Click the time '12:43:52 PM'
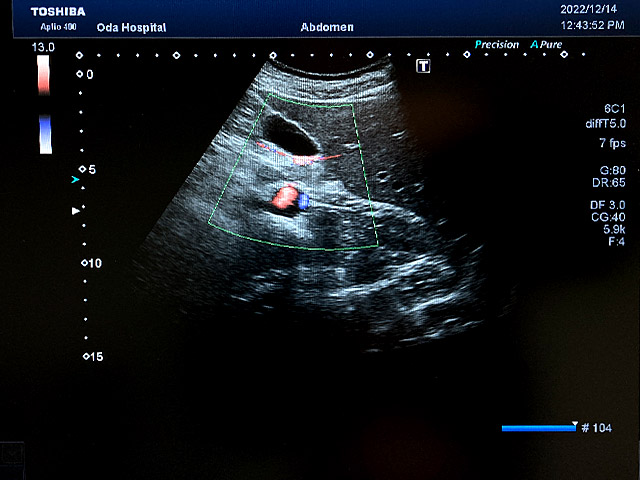 click(x=592, y=25)
